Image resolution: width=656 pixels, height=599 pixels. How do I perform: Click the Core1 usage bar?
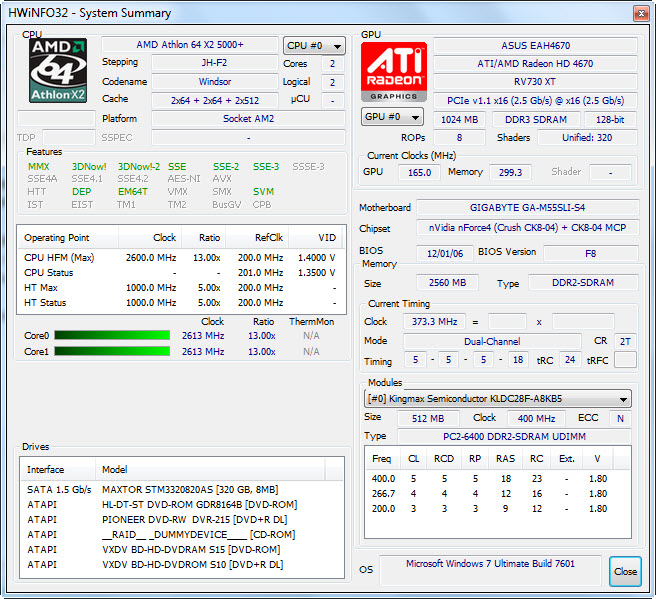point(112,351)
